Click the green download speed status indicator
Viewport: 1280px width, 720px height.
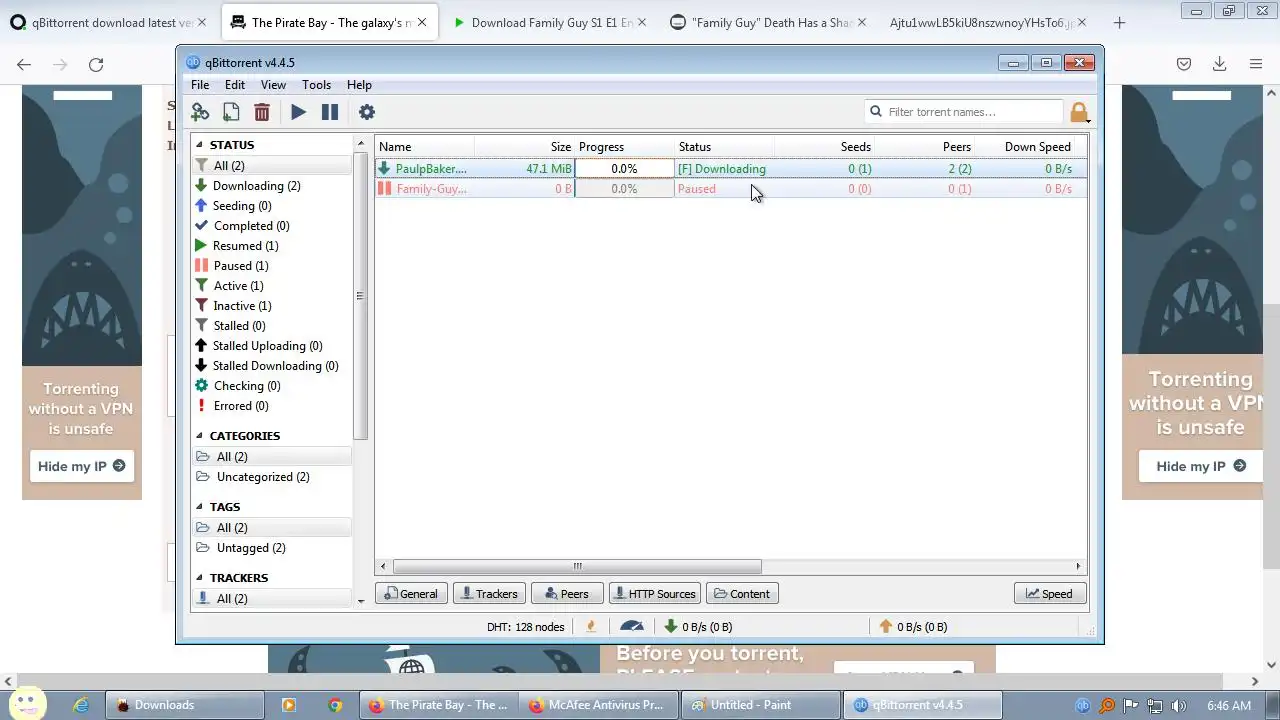(698, 626)
